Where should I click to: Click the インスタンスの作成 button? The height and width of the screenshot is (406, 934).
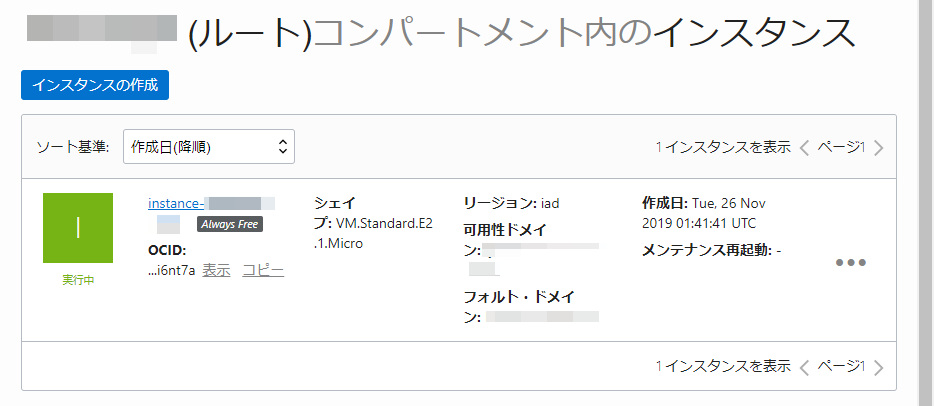(x=95, y=85)
